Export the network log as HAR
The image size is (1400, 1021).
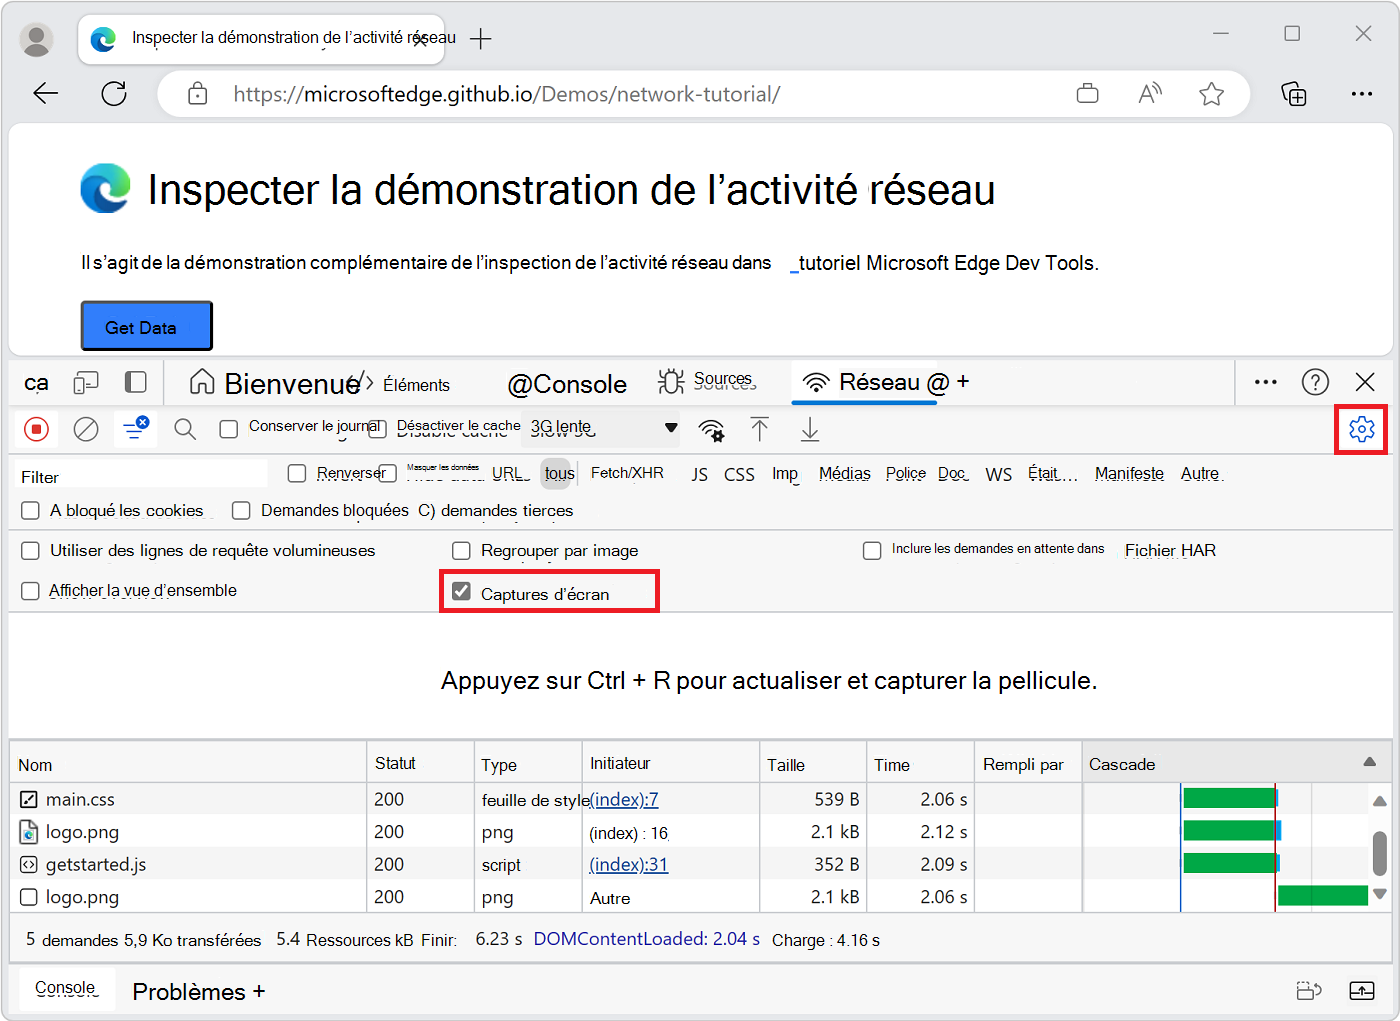point(810,429)
